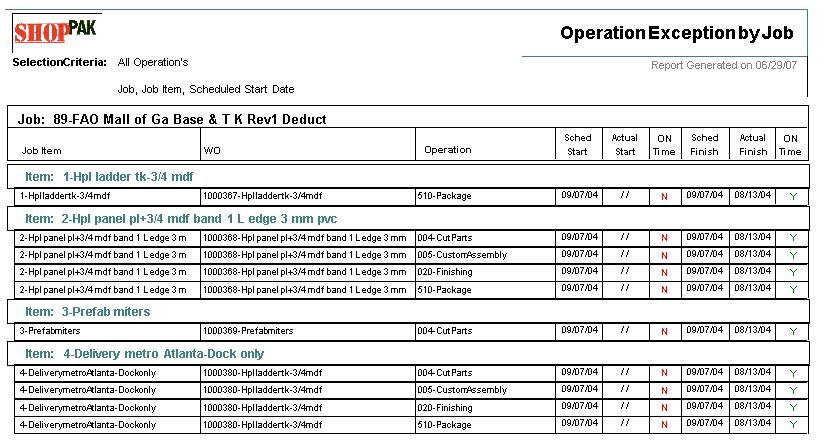The height and width of the screenshot is (443, 829).
Task: Click the Job 89-FAO Mall of Ga heading
Action: pos(172,119)
